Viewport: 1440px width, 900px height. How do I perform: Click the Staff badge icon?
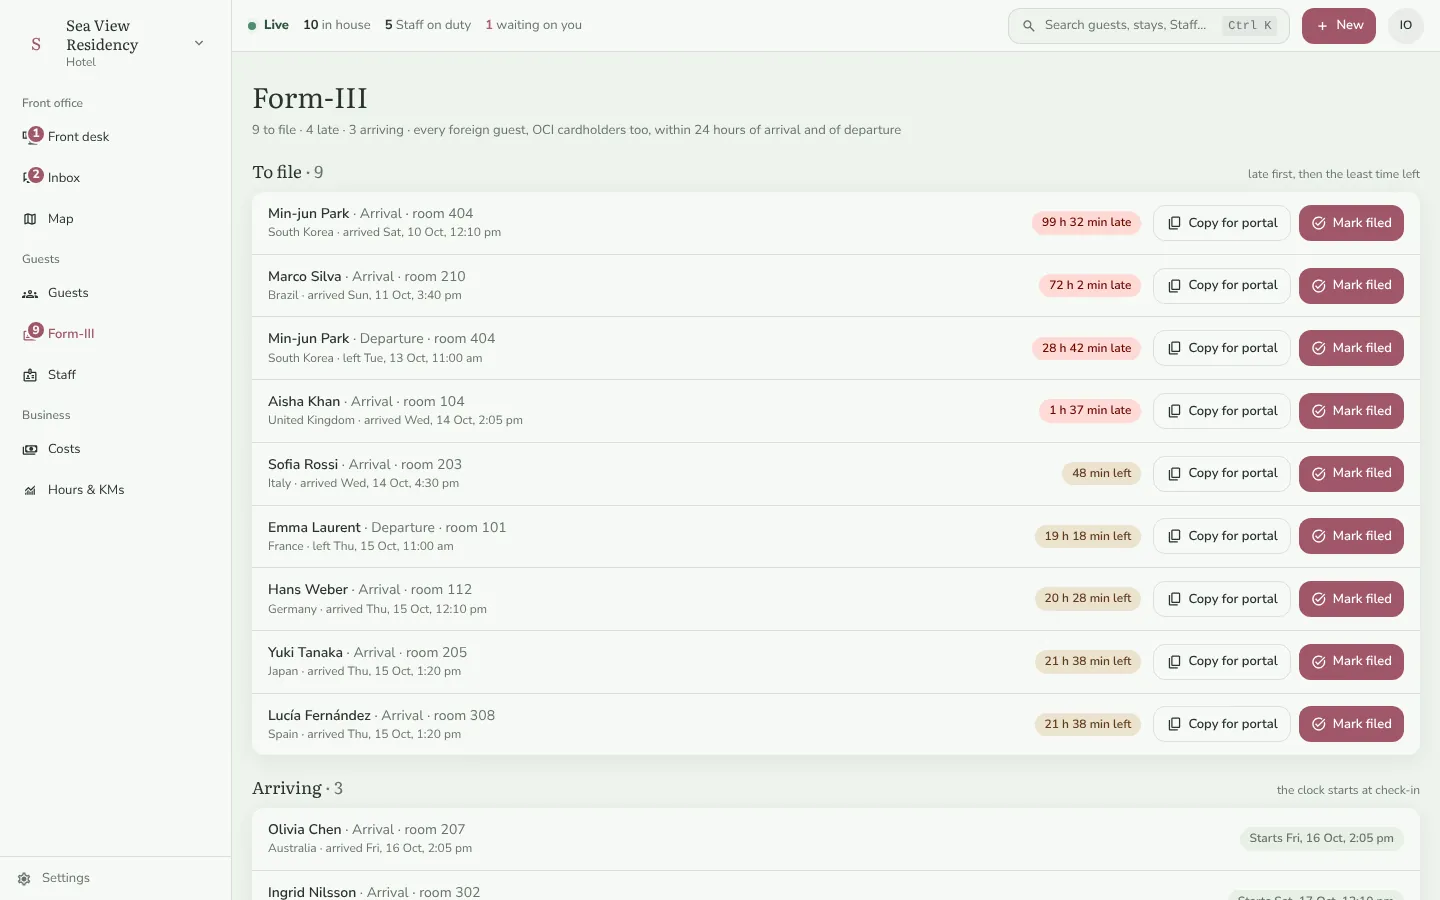click(x=30, y=375)
